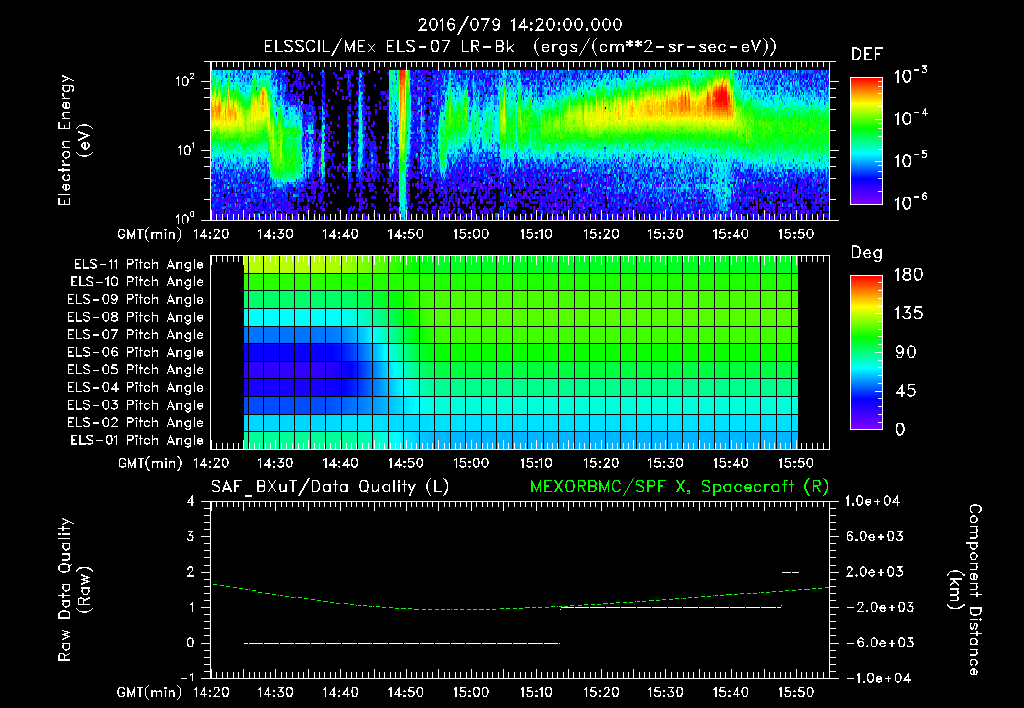Image resolution: width=1024 pixels, height=708 pixels.
Task: Click the 135 tick on Deg scale
Action: [x=908, y=314]
